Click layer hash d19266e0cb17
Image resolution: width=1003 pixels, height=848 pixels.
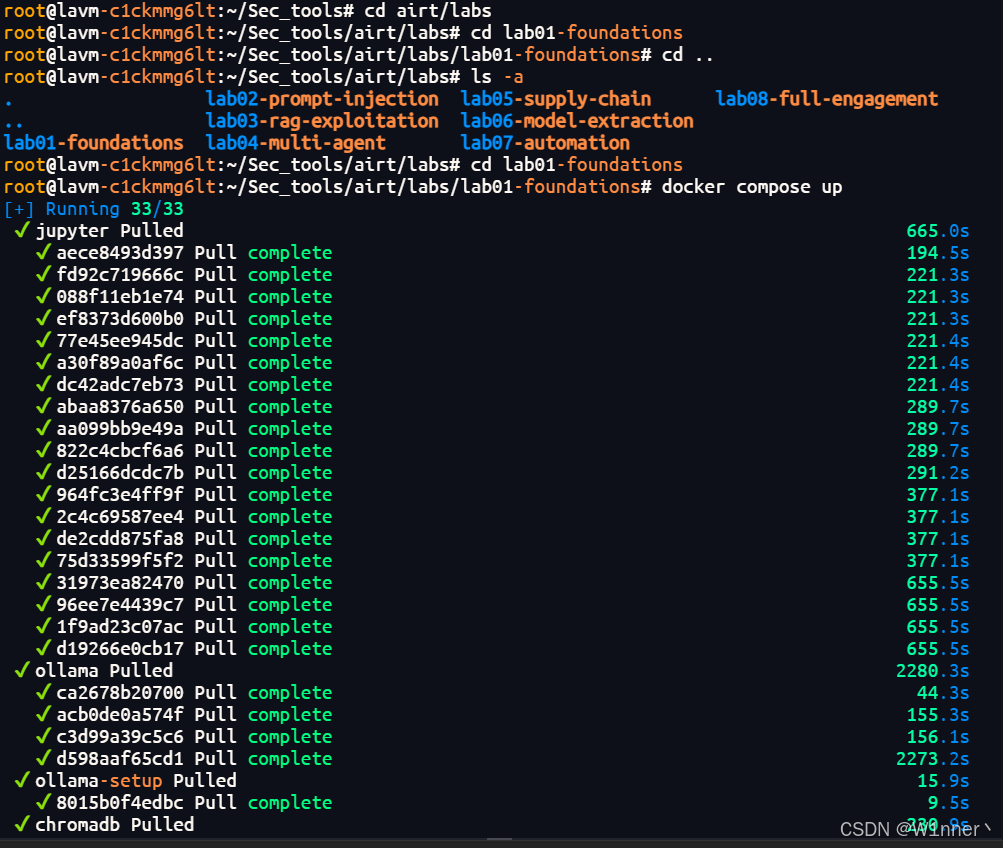[x=120, y=648]
